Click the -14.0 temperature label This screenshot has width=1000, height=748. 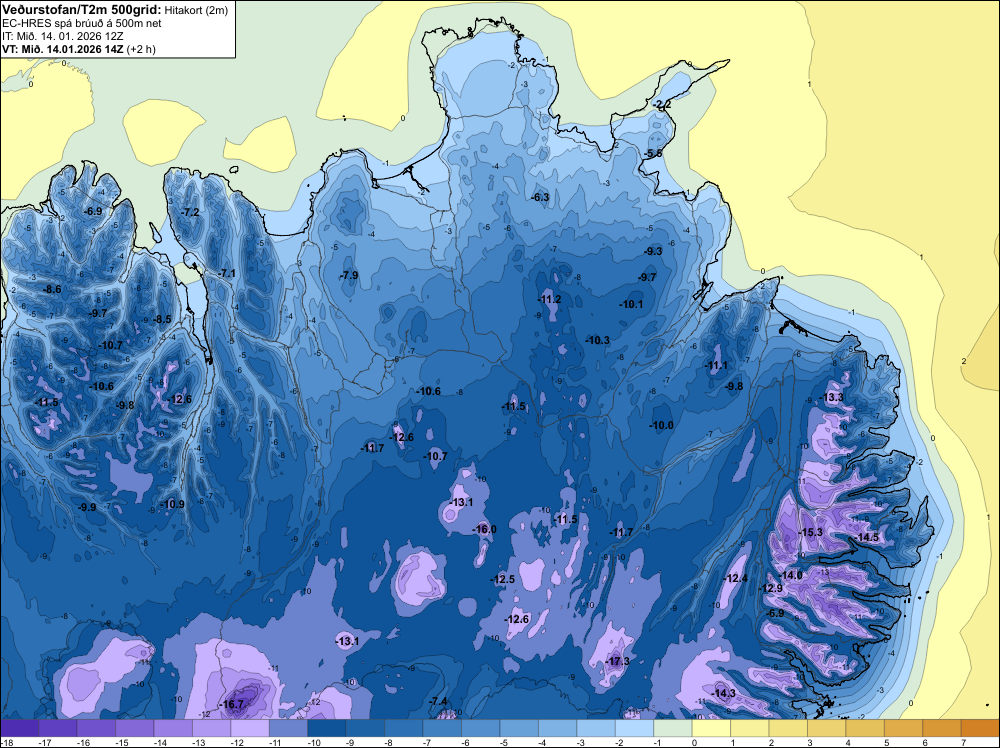tap(791, 576)
